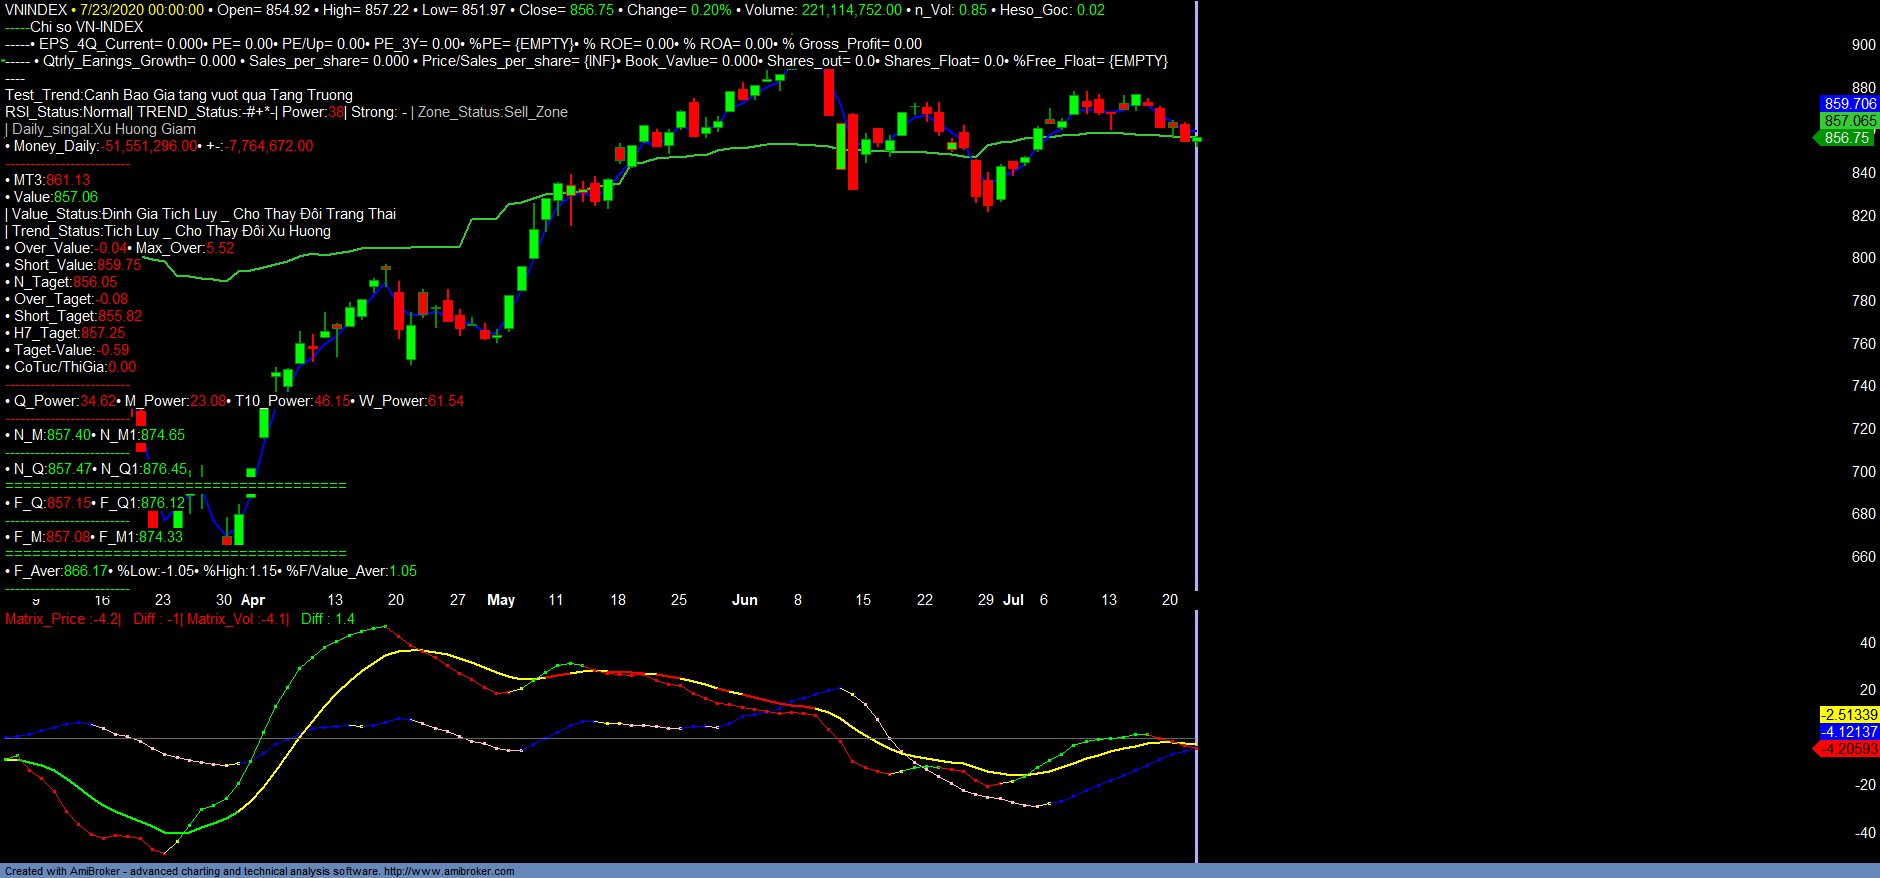Click the 900 level on the price axis

1863,45
